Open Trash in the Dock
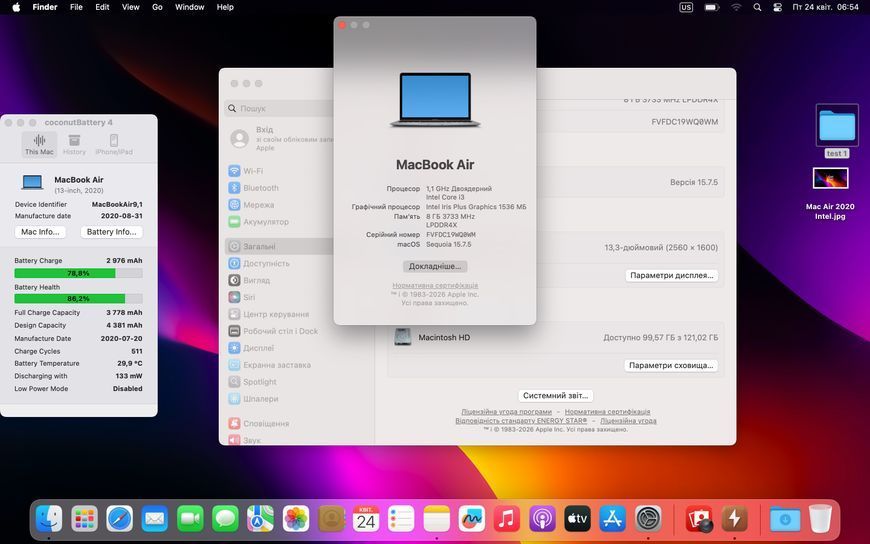 pos(821,519)
